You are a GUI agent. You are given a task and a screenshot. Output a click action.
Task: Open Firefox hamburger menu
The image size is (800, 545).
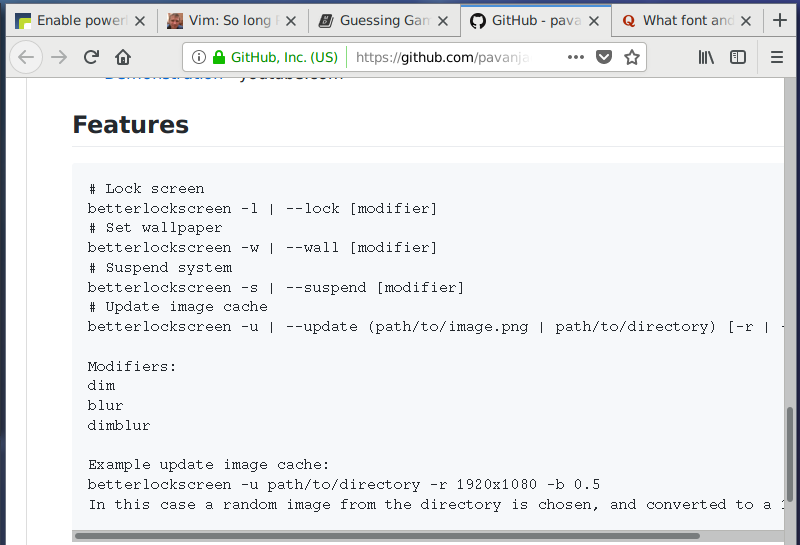(x=777, y=57)
